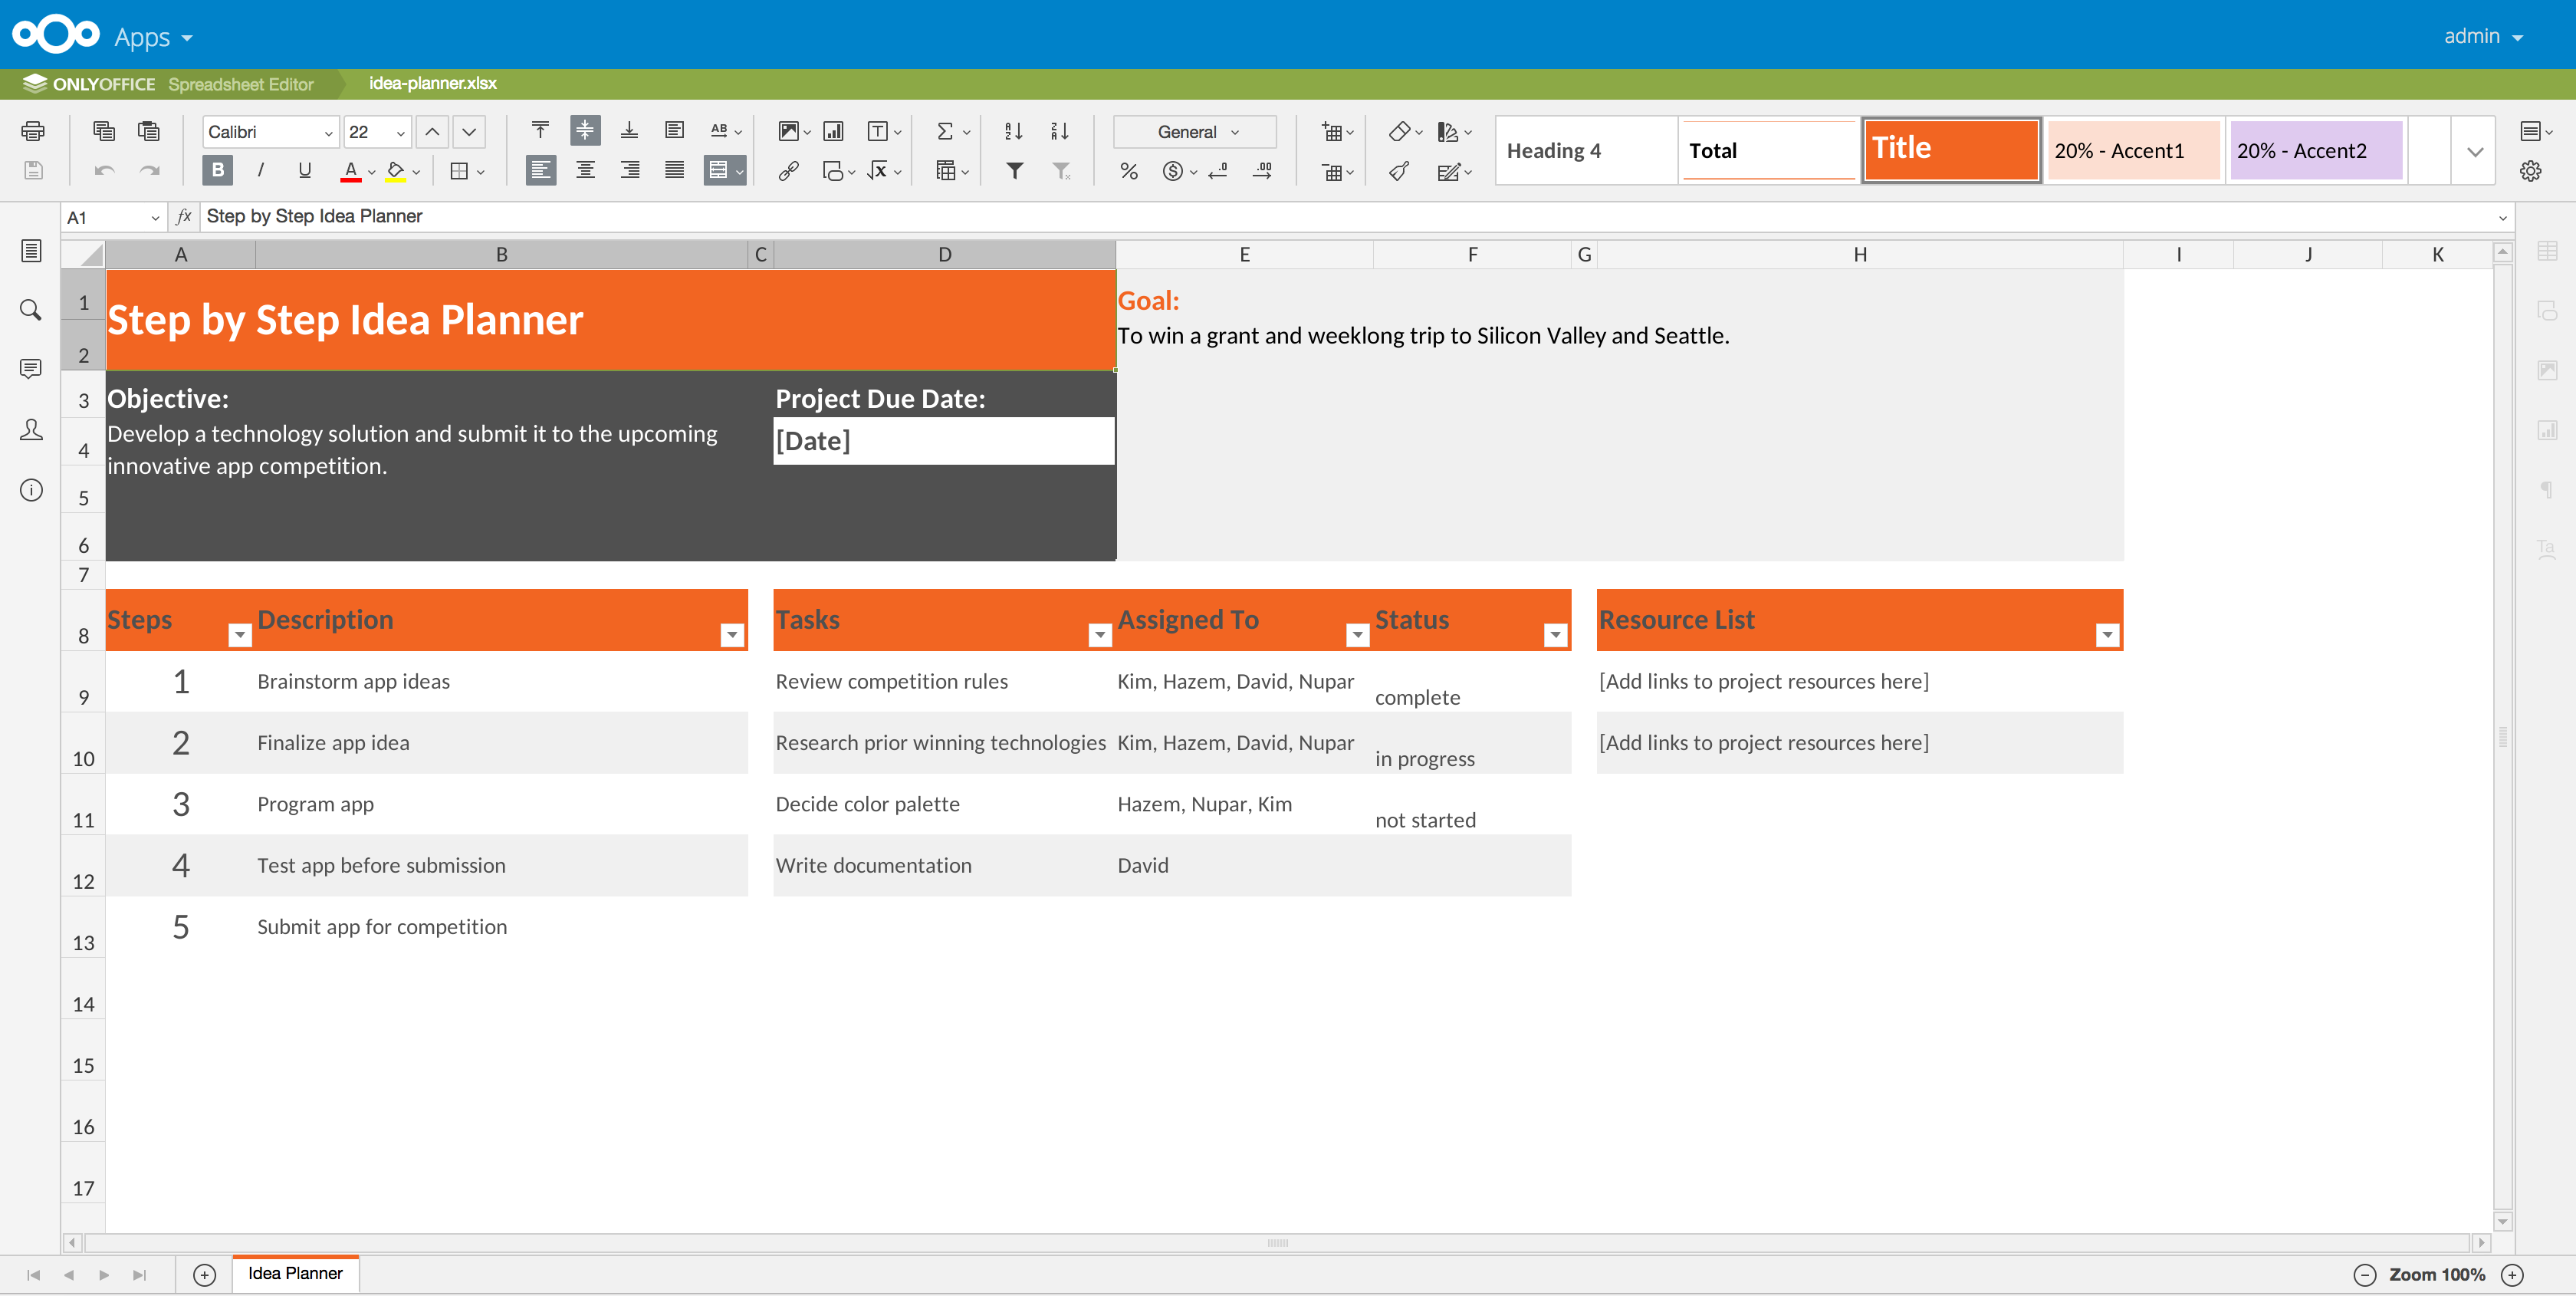Image resolution: width=2576 pixels, height=1296 pixels.
Task: Open the Calibri font name dropdown
Action: [270, 132]
